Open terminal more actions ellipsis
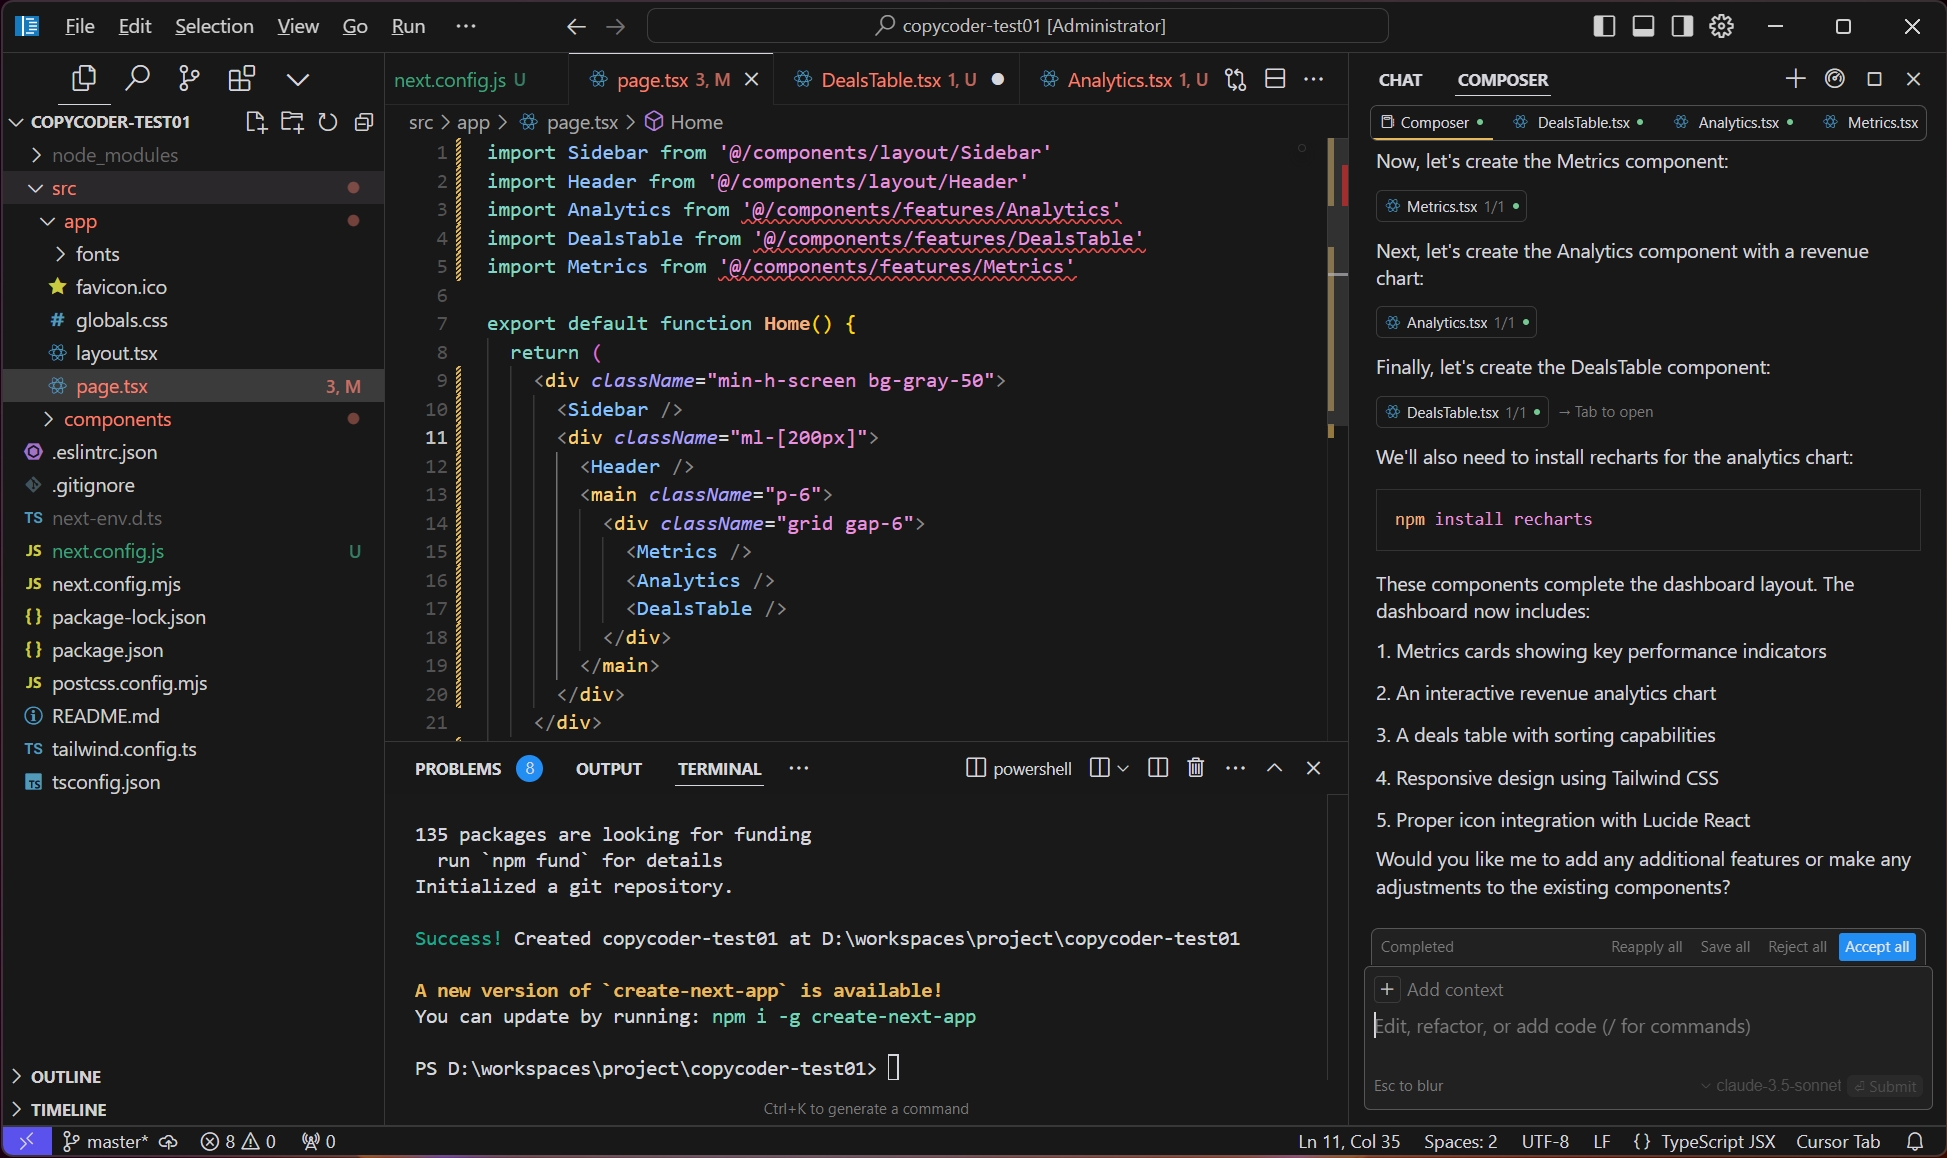The width and height of the screenshot is (1947, 1158). tap(1236, 768)
